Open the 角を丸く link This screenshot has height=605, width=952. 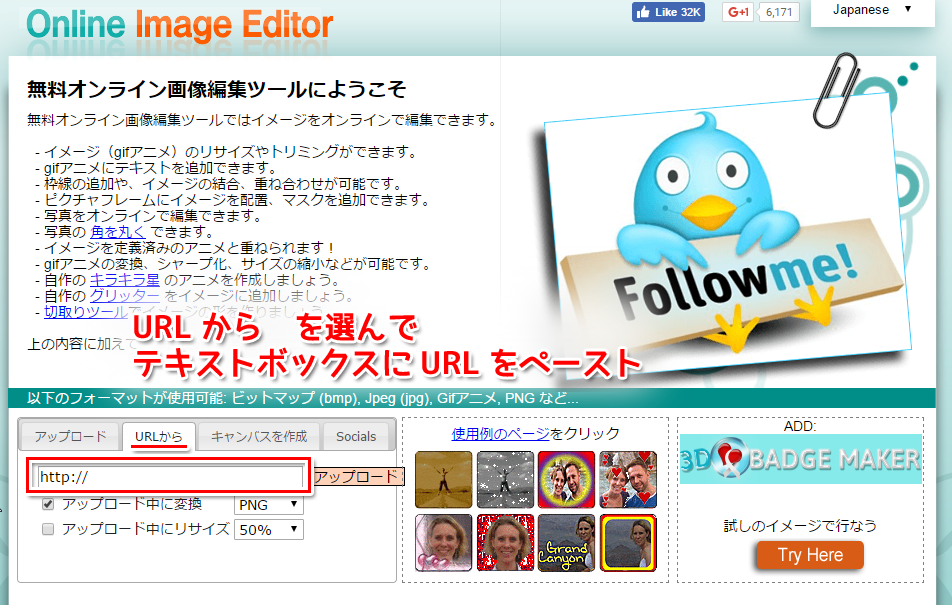pos(118,231)
